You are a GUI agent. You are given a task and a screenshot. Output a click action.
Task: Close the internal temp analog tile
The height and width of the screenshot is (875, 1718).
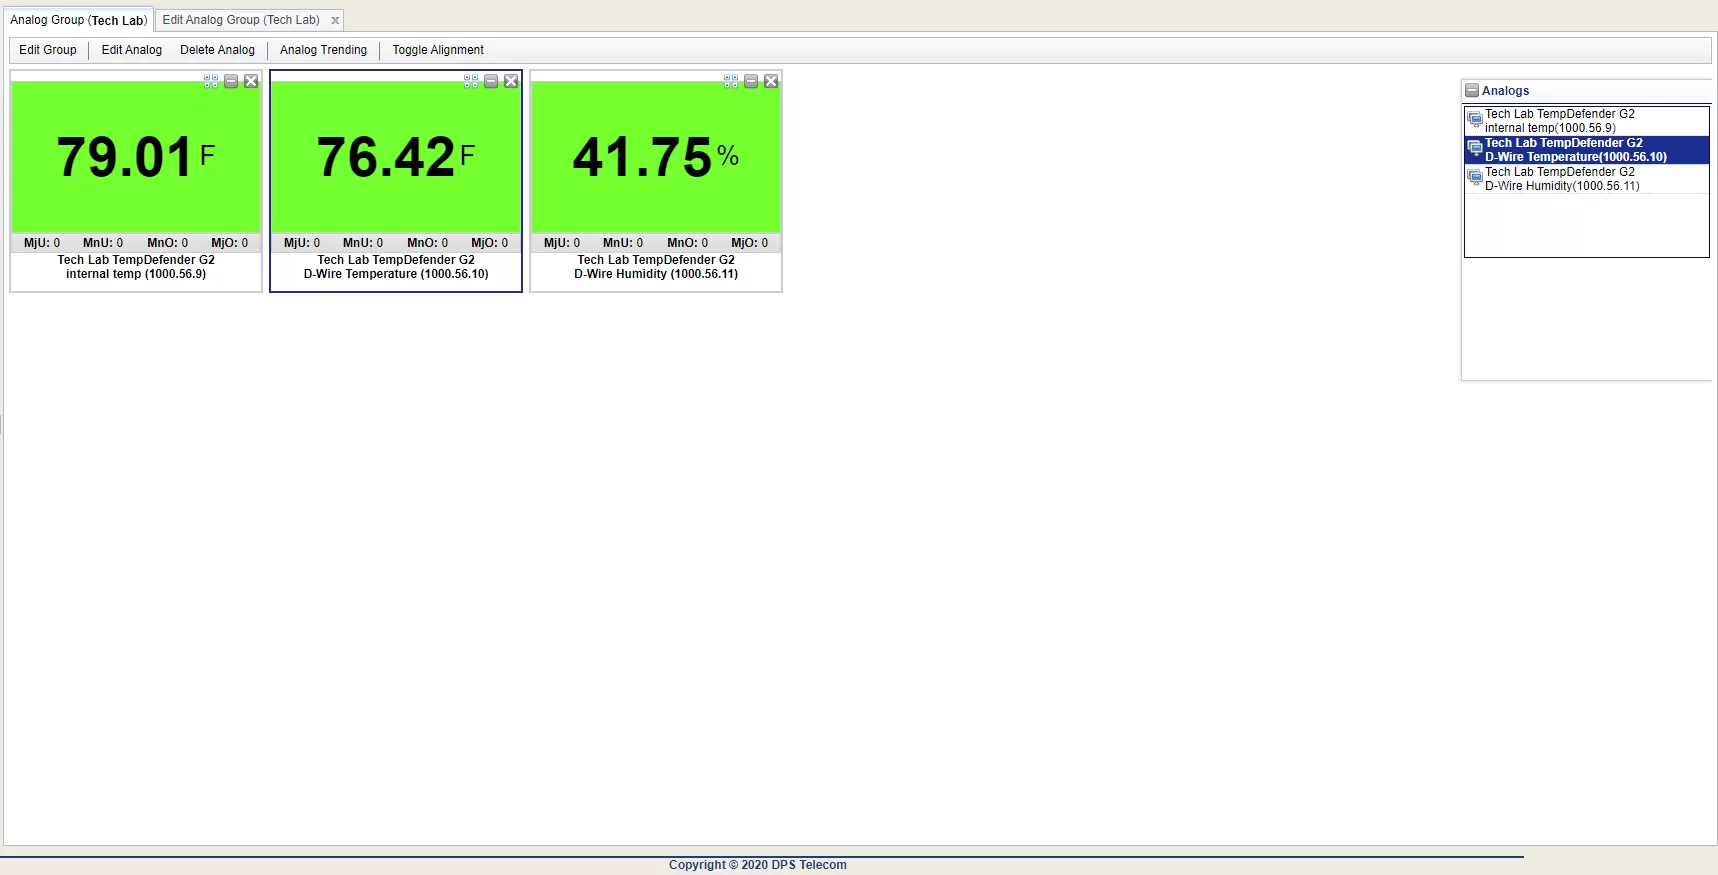[x=251, y=81]
